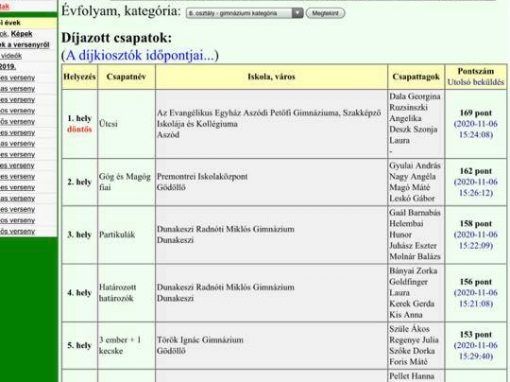Viewport: 510px width, 382px height.
Task: Select the Ütcsi team name cell
Action: pyautogui.click(x=126, y=124)
